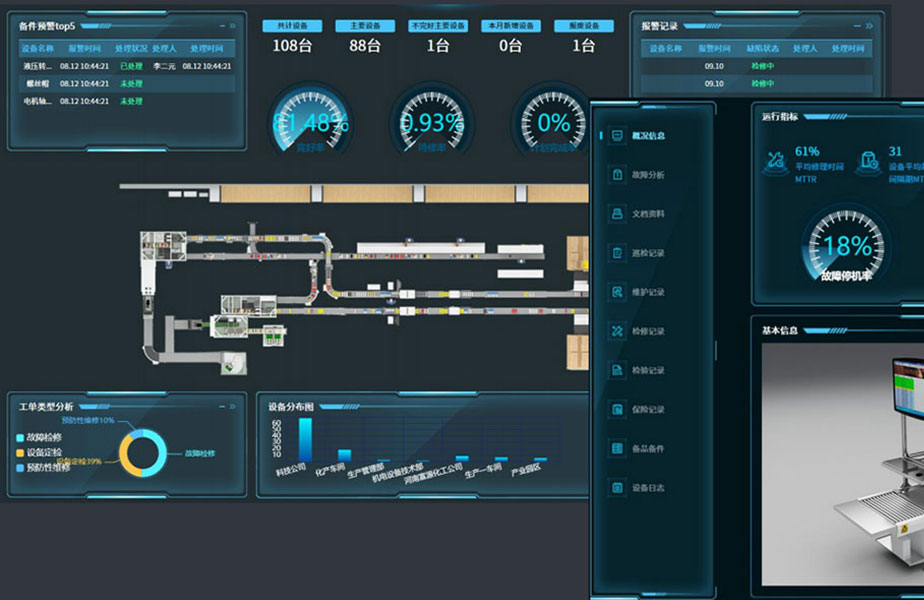Open the 概况信息 sidebar icon
The width and height of the screenshot is (924, 600).
click(x=617, y=136)
